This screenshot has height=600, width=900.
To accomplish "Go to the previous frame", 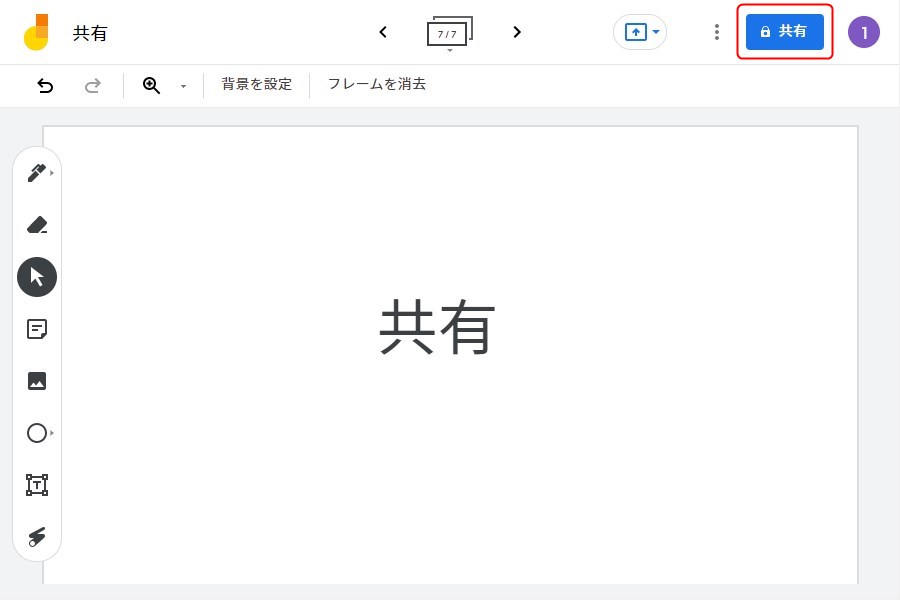I will click(x=383, y=32).
